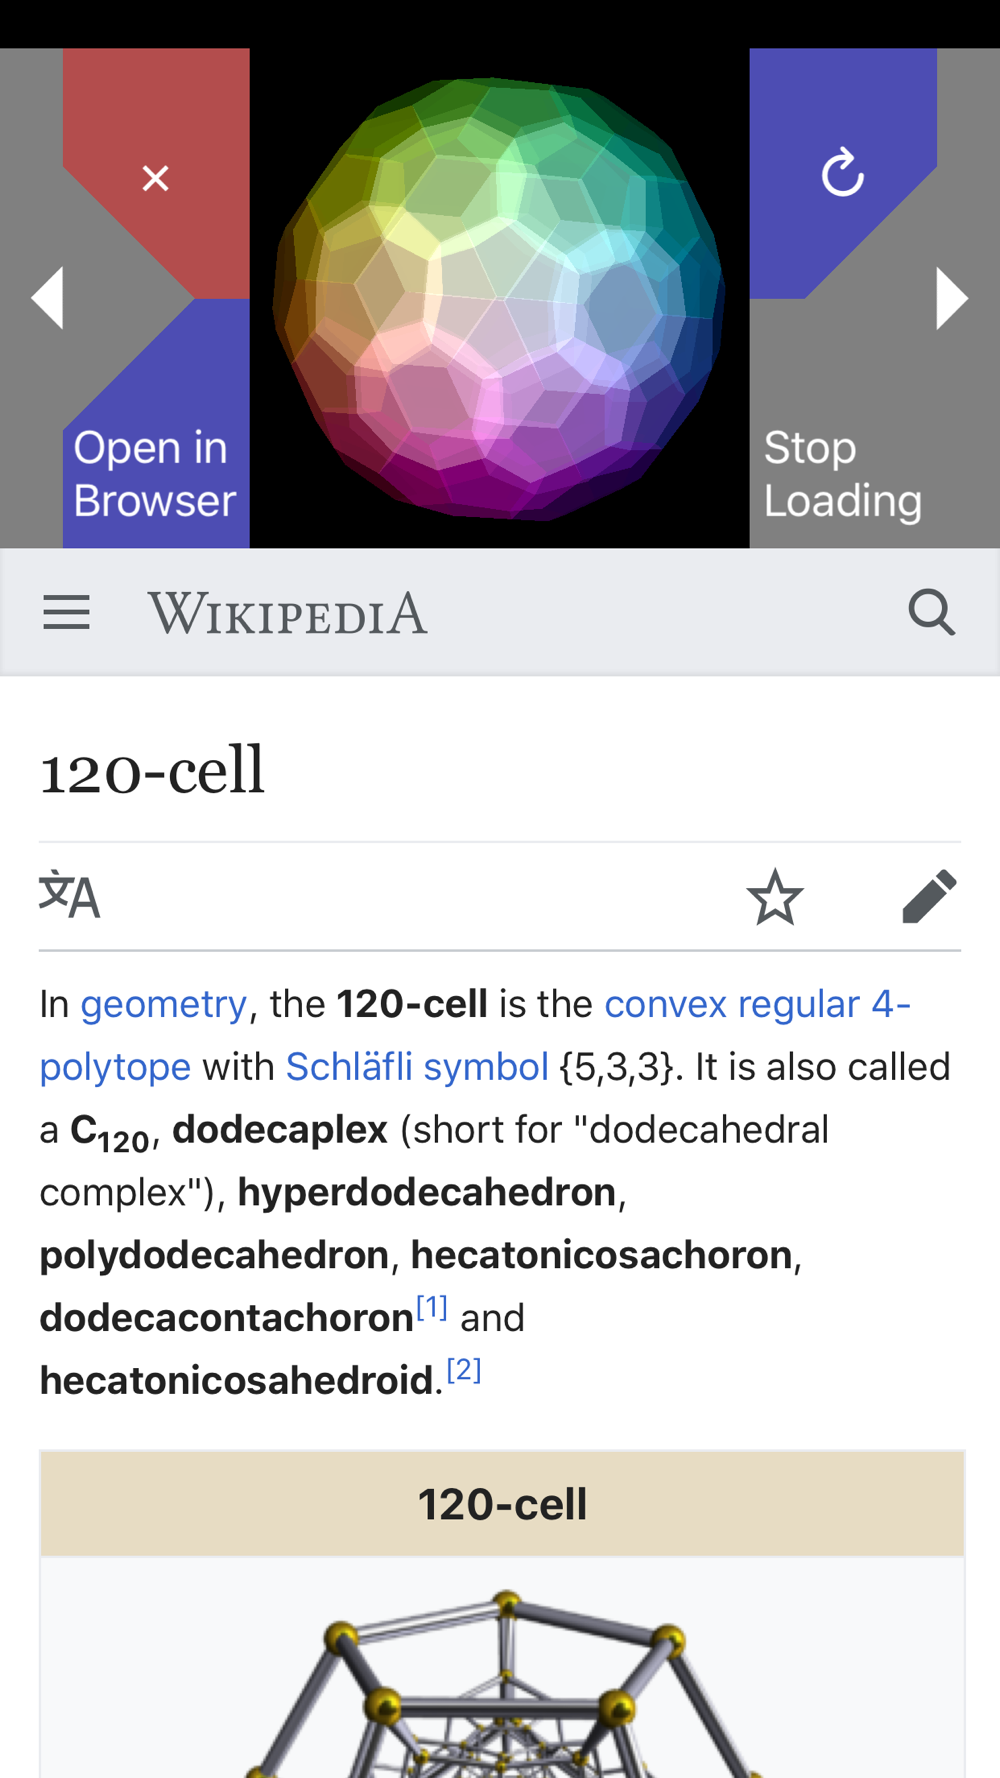The width and height of the screenshot is (1000, 1778).
Task: Go forward with the right triangle arrow
Action: point(952,297)
